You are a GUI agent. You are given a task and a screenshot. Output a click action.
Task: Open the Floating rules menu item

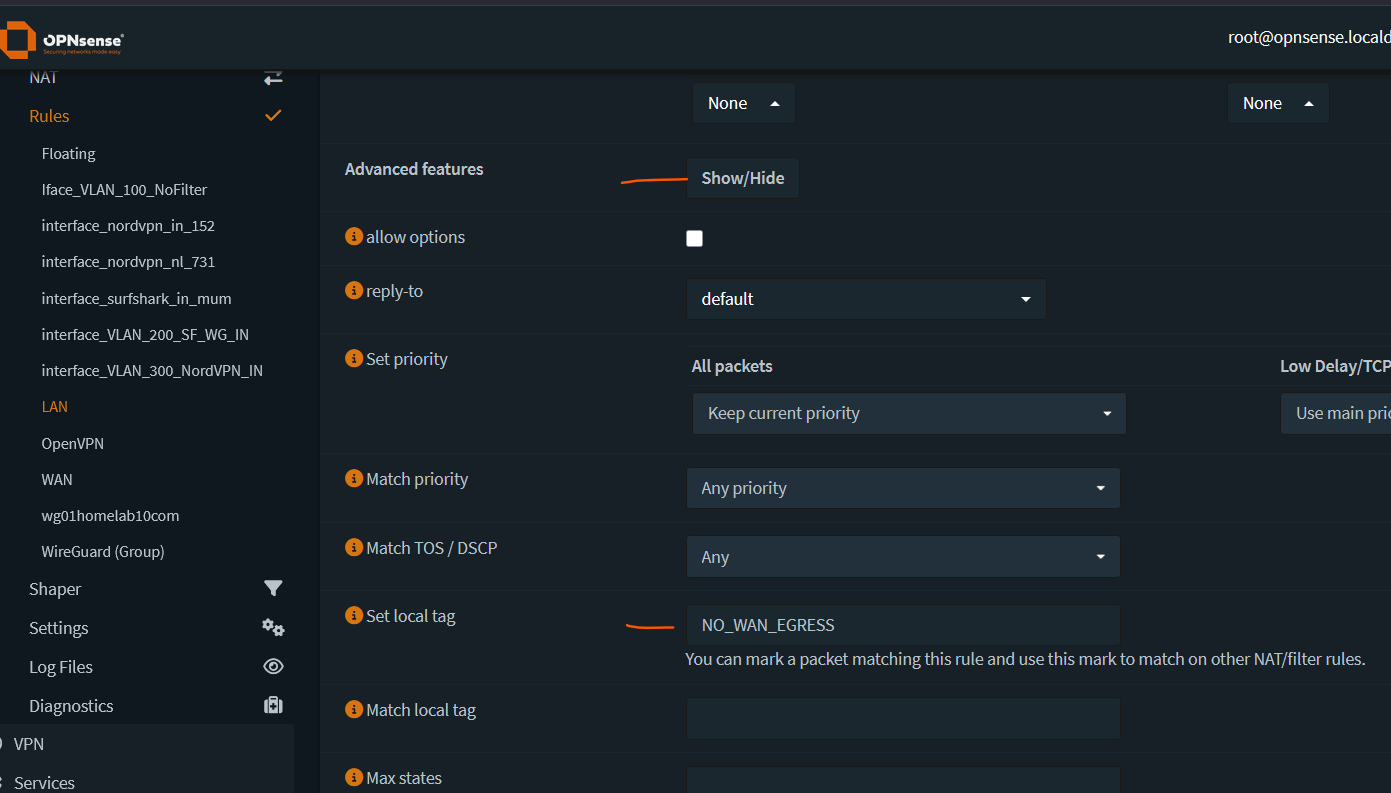[x=68, y=154]
